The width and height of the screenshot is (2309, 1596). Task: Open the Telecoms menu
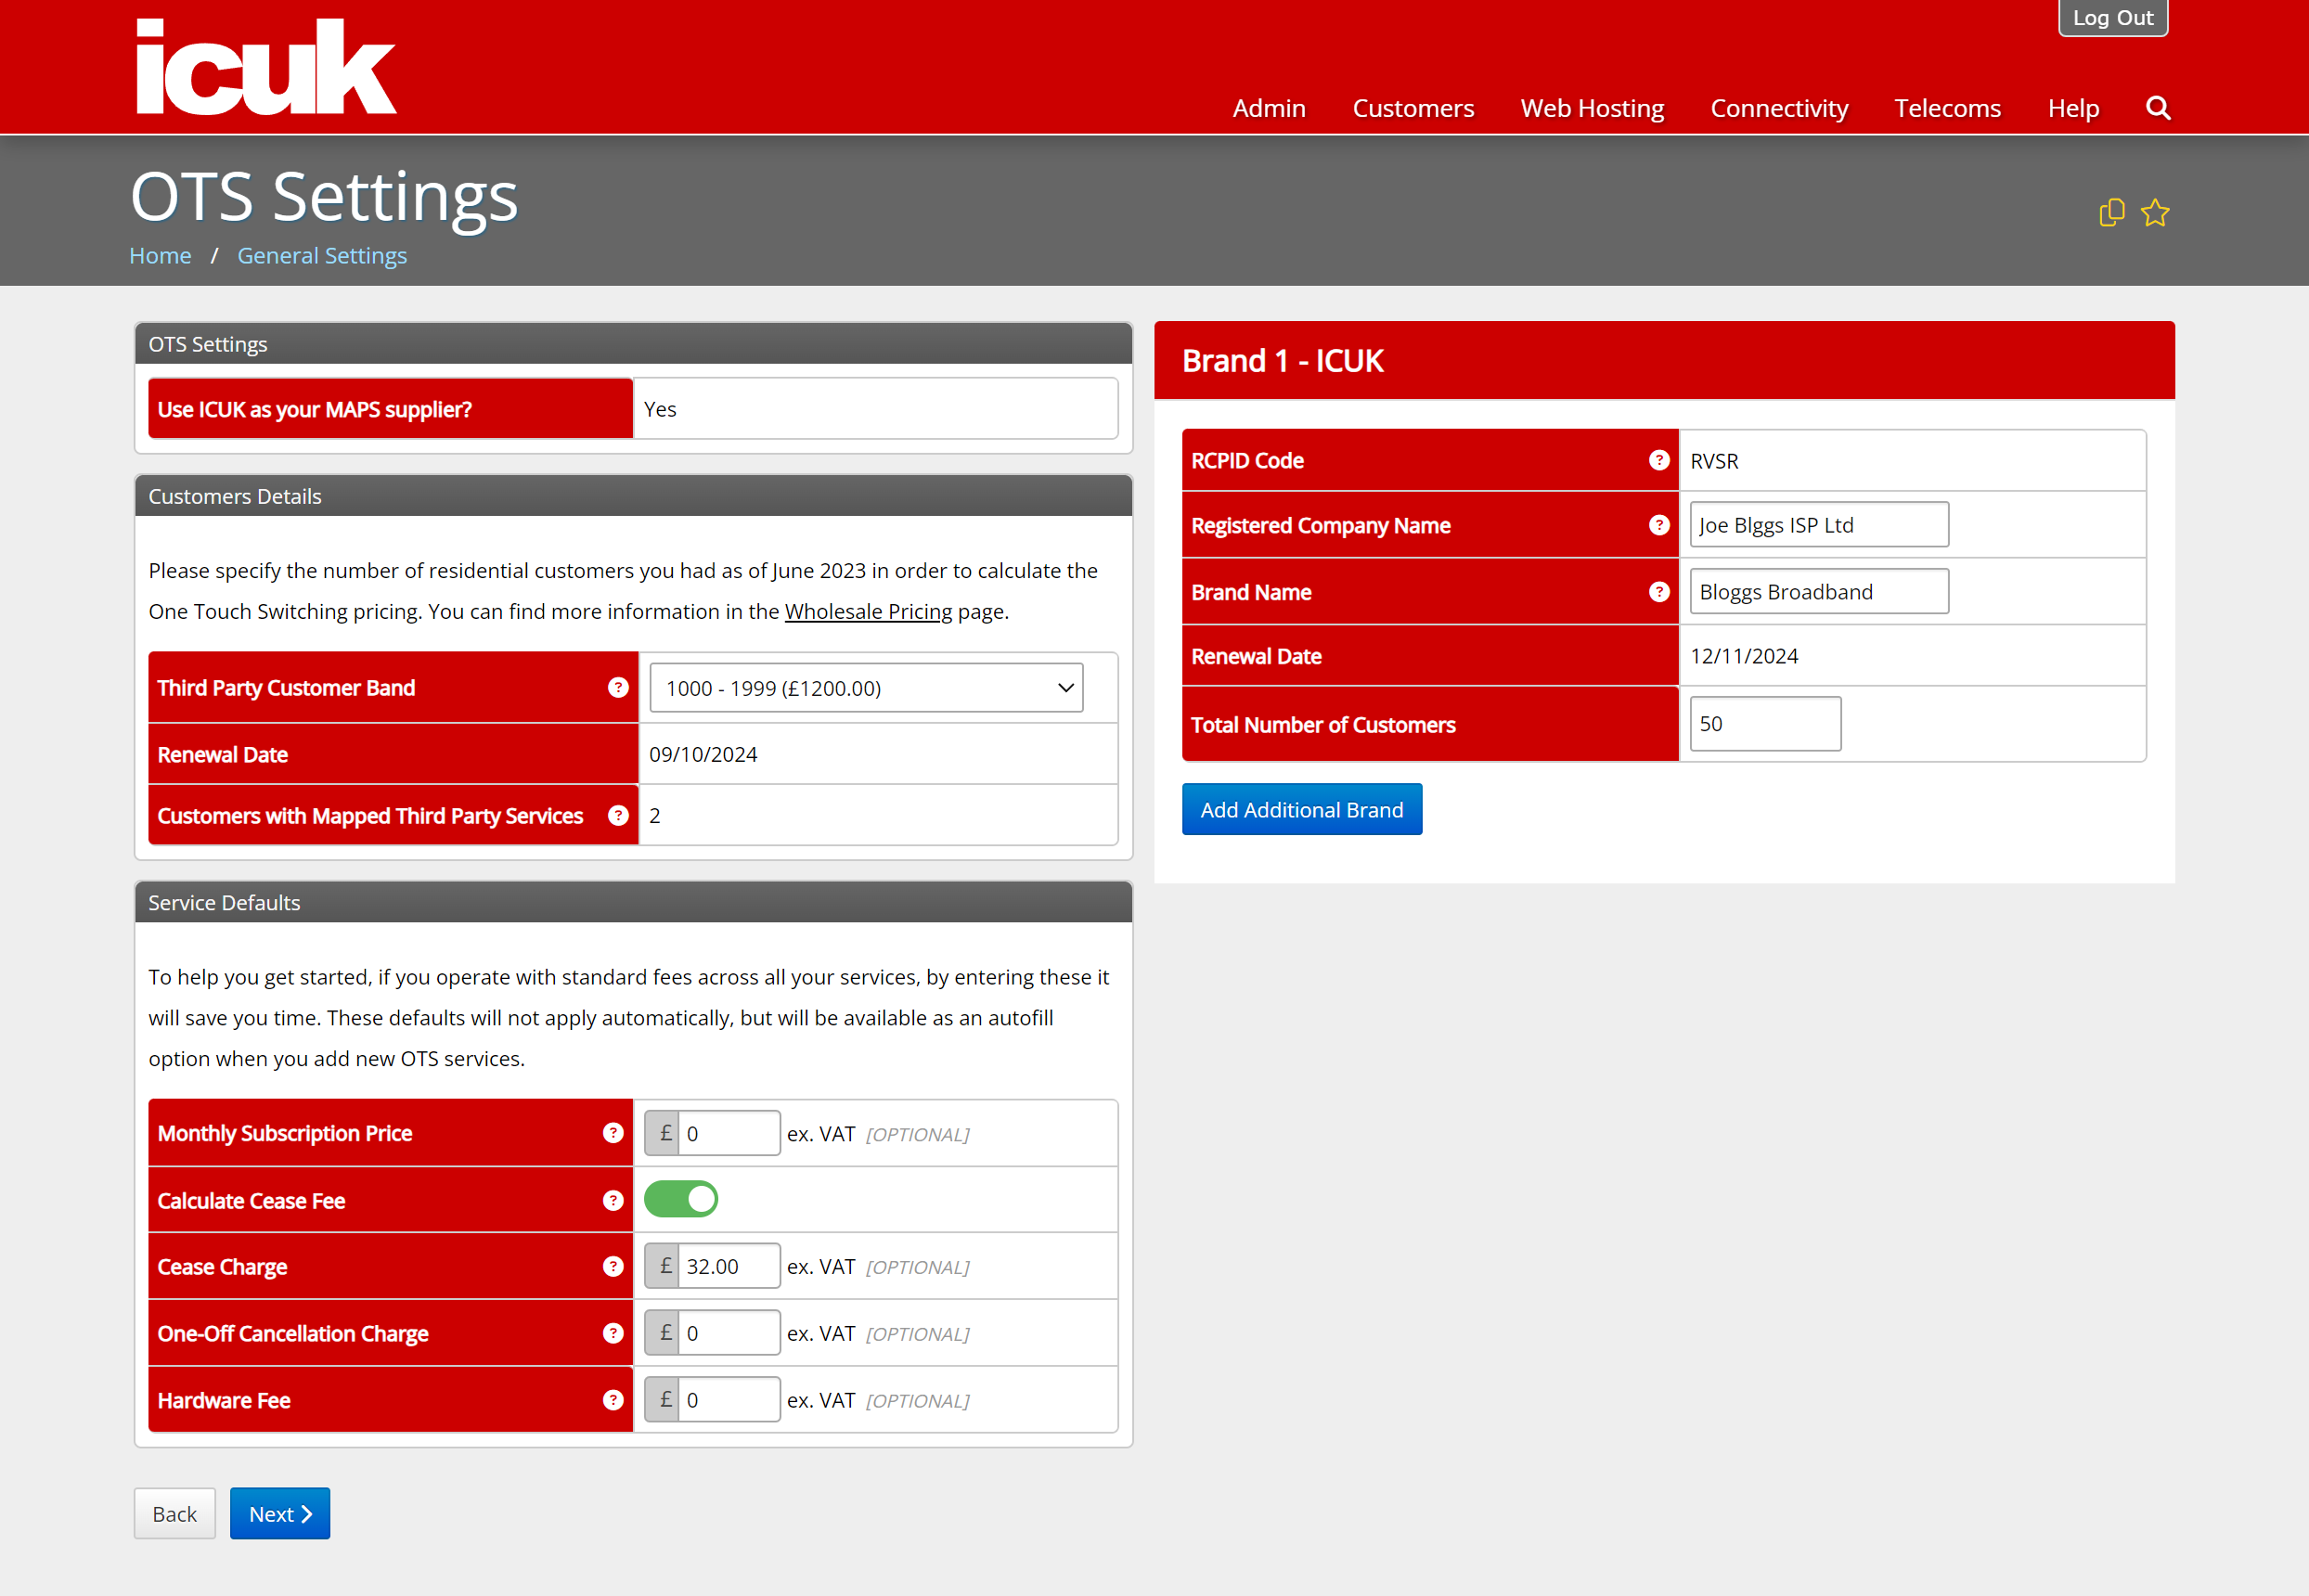click(x=1947, y=108)
